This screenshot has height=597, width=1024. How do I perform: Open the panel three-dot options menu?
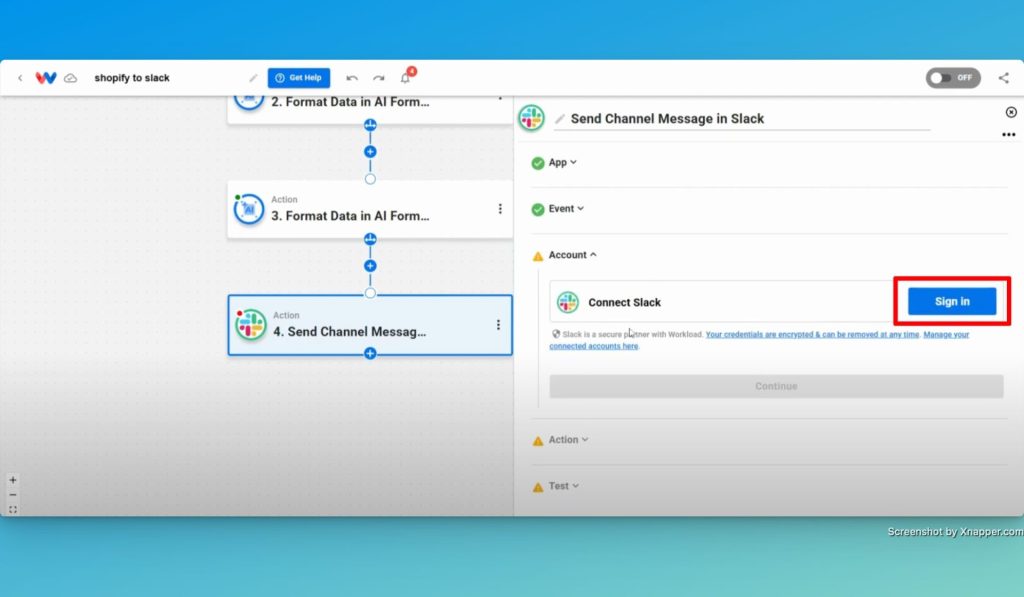(x=1008, y=135)
